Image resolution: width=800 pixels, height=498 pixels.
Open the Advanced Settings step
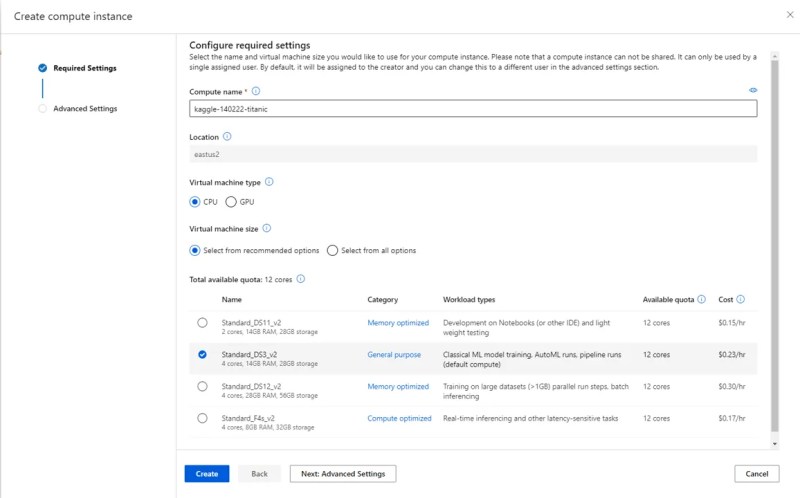point(85,109)
